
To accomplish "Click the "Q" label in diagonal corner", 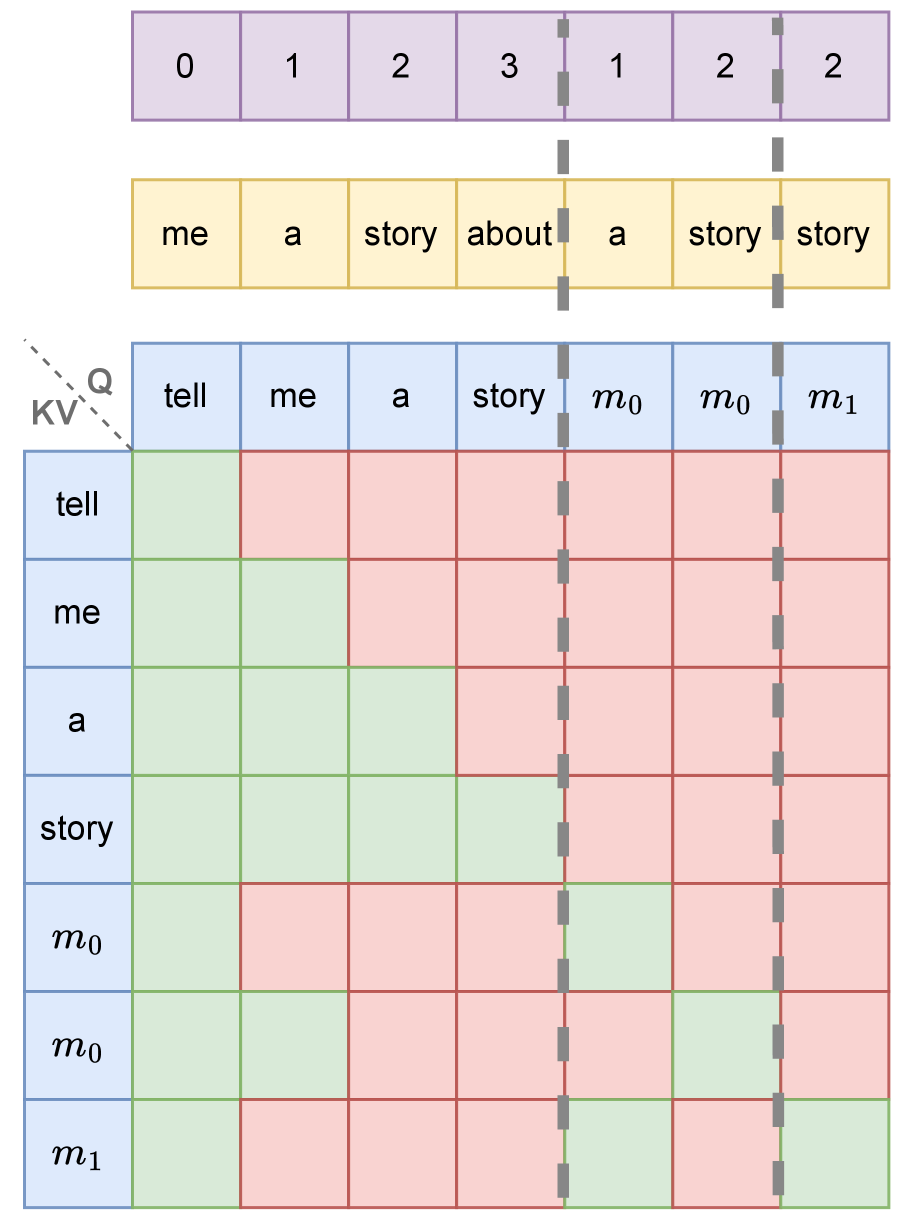I will (100, 379).
